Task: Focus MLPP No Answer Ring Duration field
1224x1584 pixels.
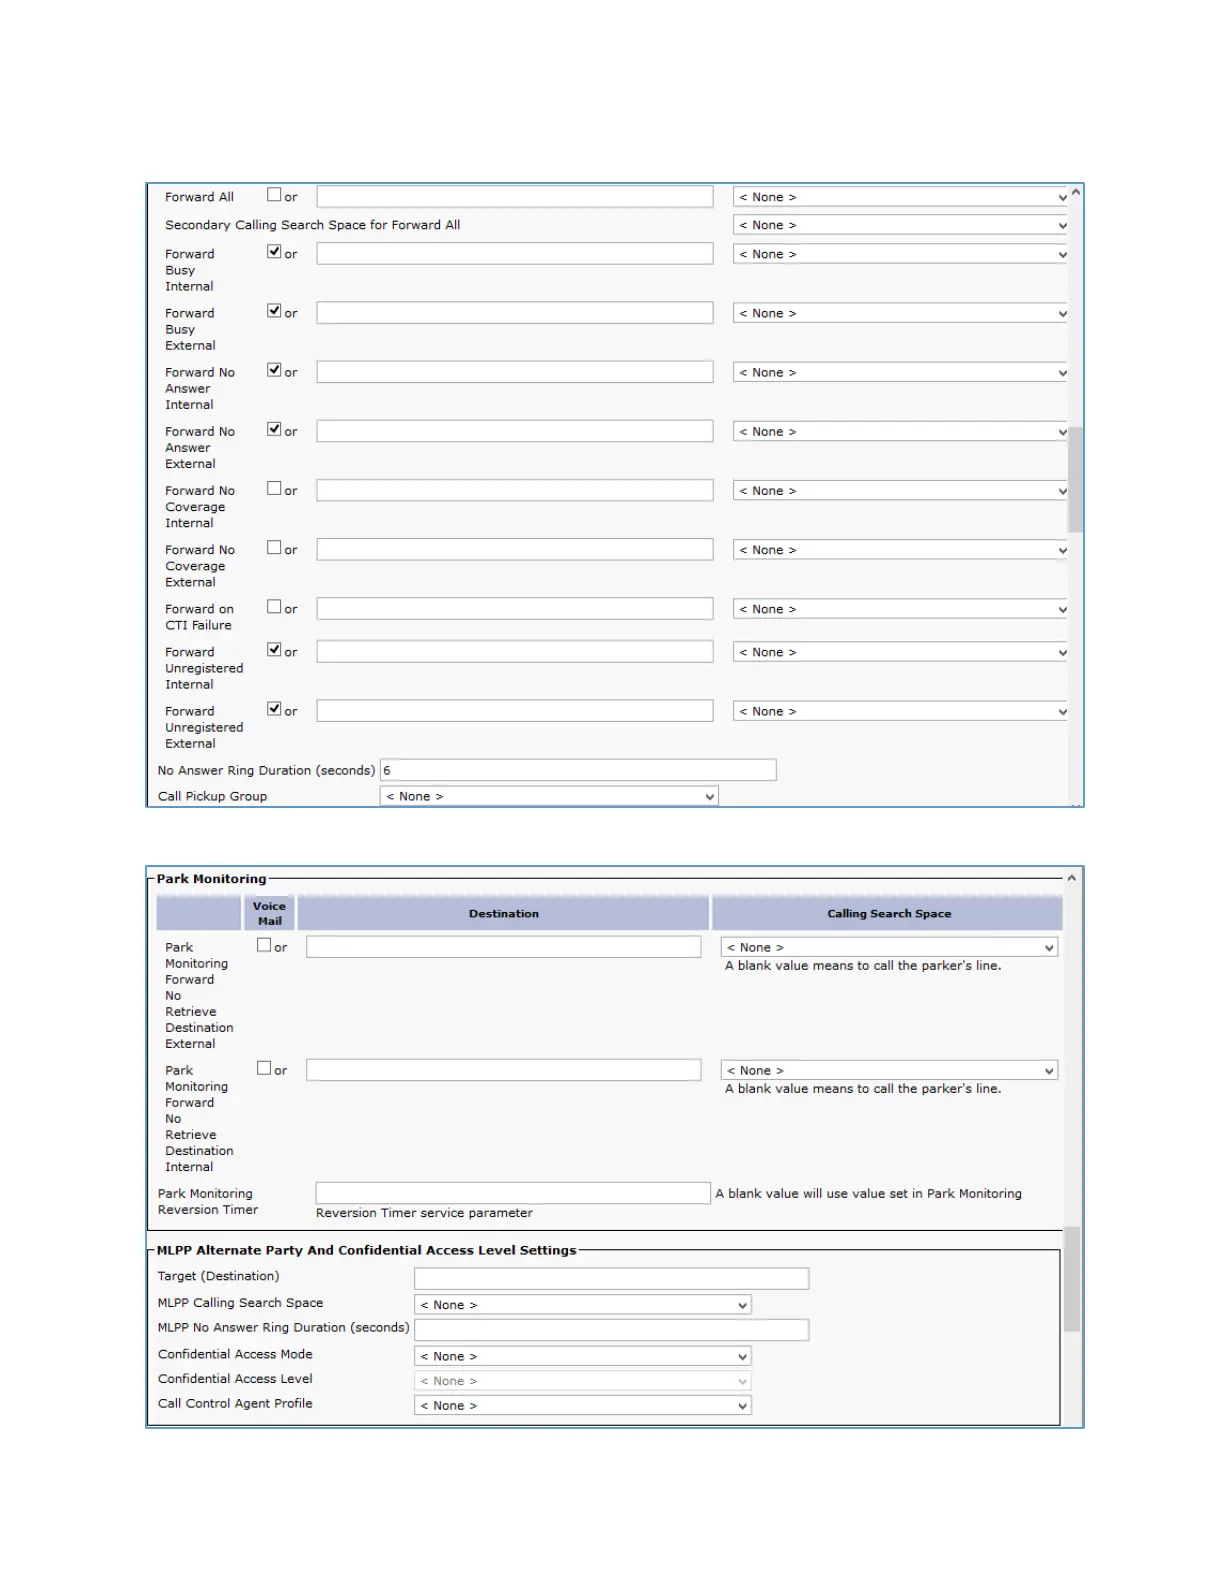Action: pos(612,1329)
